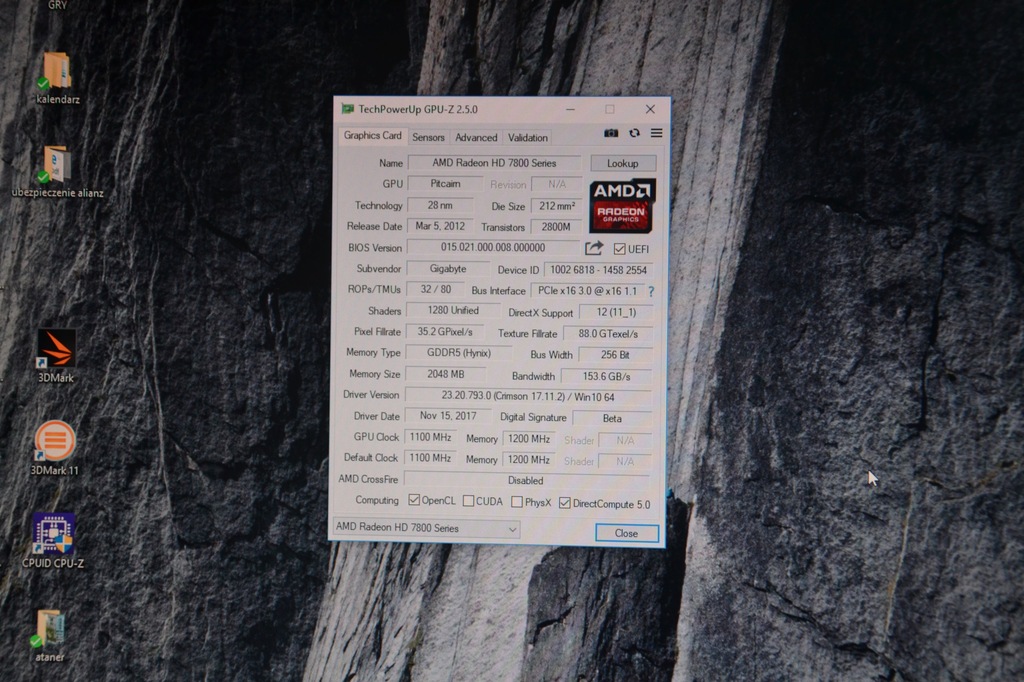Click the Pixel Fillrate value 35.2 GPixel/s

(x=445, y=332)
